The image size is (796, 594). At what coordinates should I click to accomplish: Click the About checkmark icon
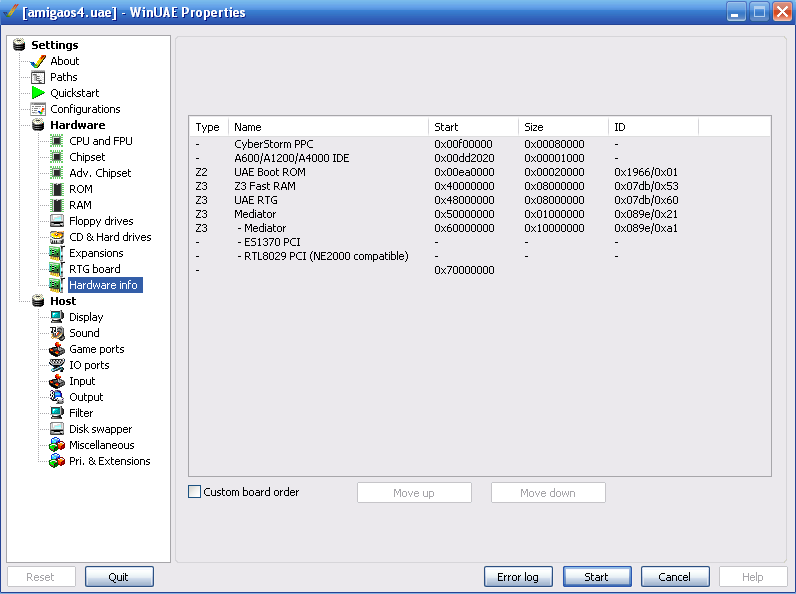pyautogui.click(x=39, y=61)
